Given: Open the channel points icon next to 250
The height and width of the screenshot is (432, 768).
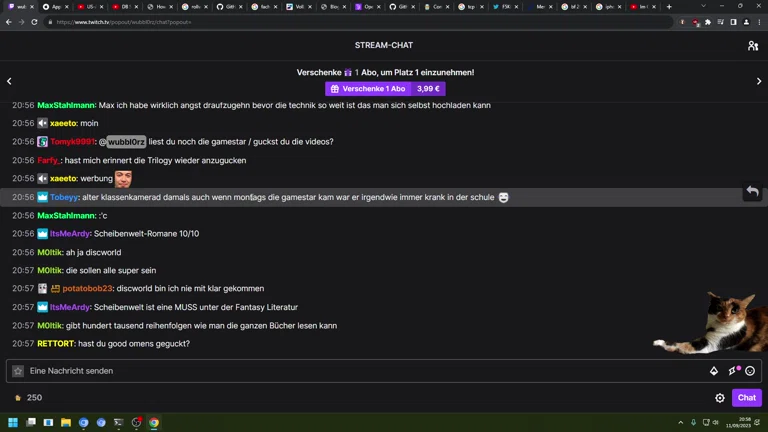Looking at the screenshot, I should [18, 398].
